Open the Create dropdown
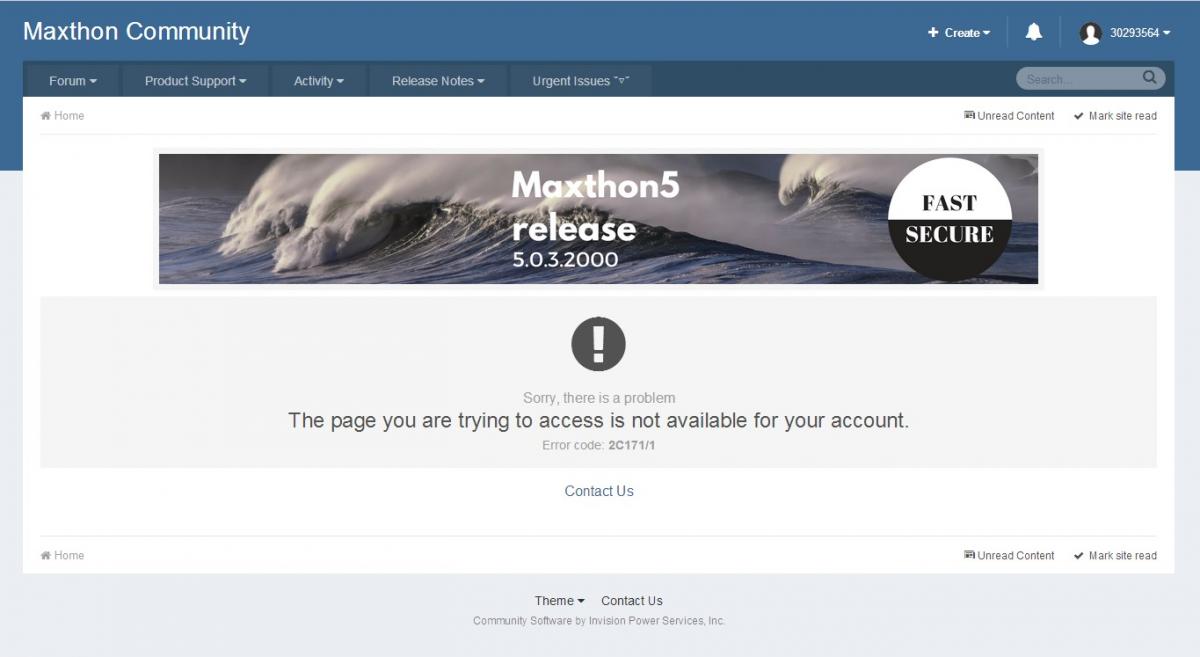 click(x=959, y=33)
